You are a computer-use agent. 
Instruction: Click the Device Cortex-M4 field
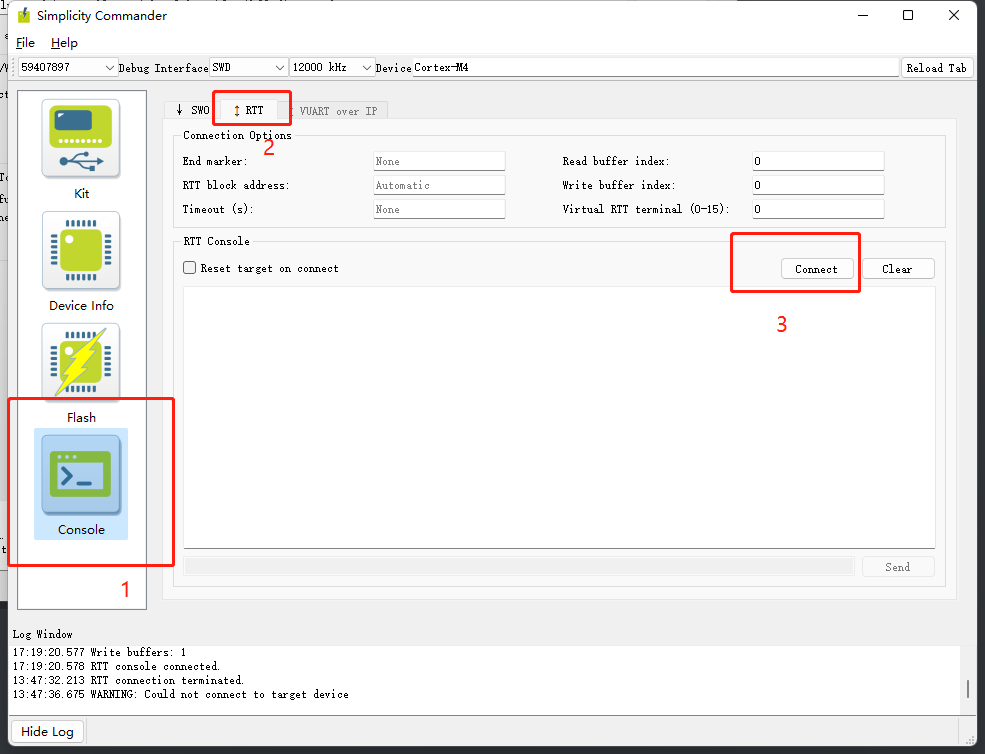(x=656, y=67)
